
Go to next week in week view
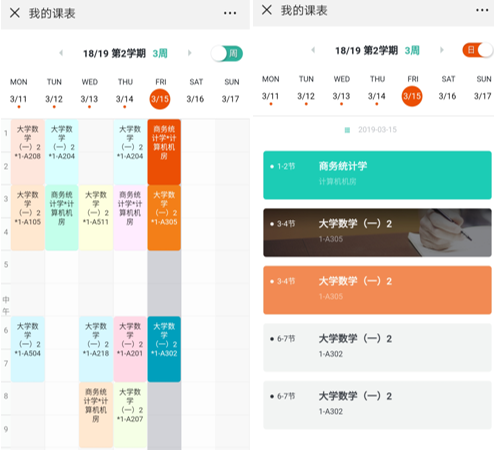pos(189,53)
